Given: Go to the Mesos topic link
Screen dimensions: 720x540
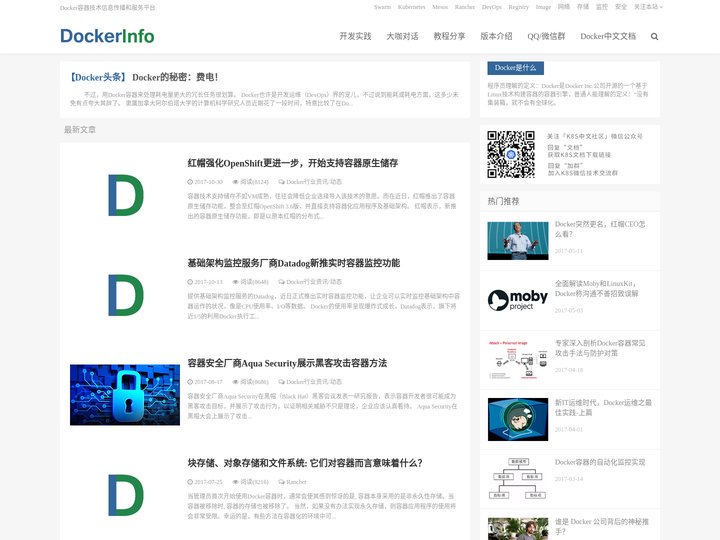Looking at the screenshot, I should pos(440,7).
